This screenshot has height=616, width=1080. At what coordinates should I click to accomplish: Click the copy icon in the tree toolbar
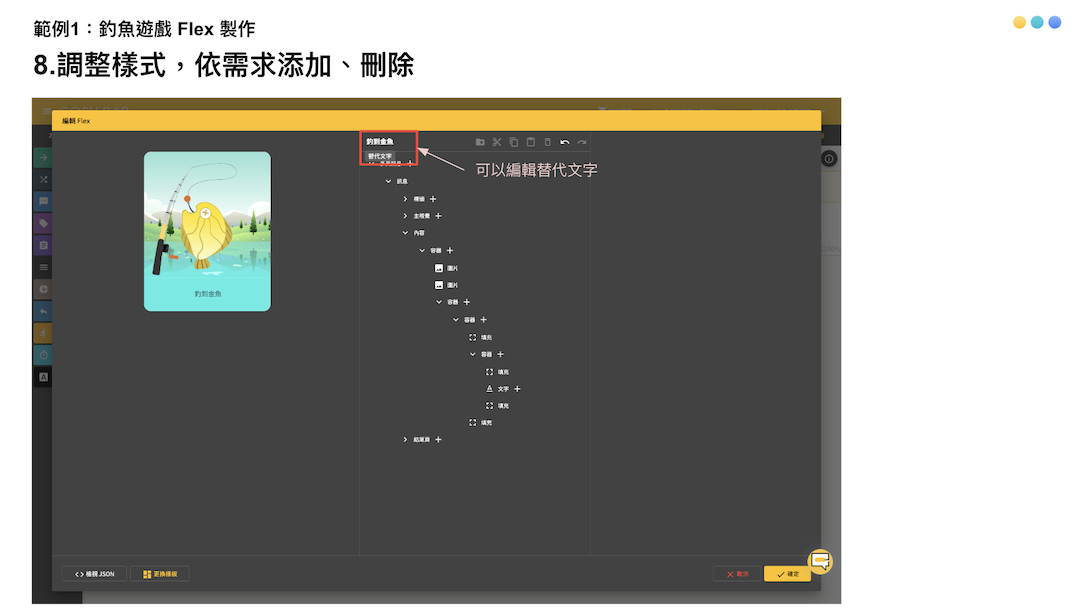(514, 142)
